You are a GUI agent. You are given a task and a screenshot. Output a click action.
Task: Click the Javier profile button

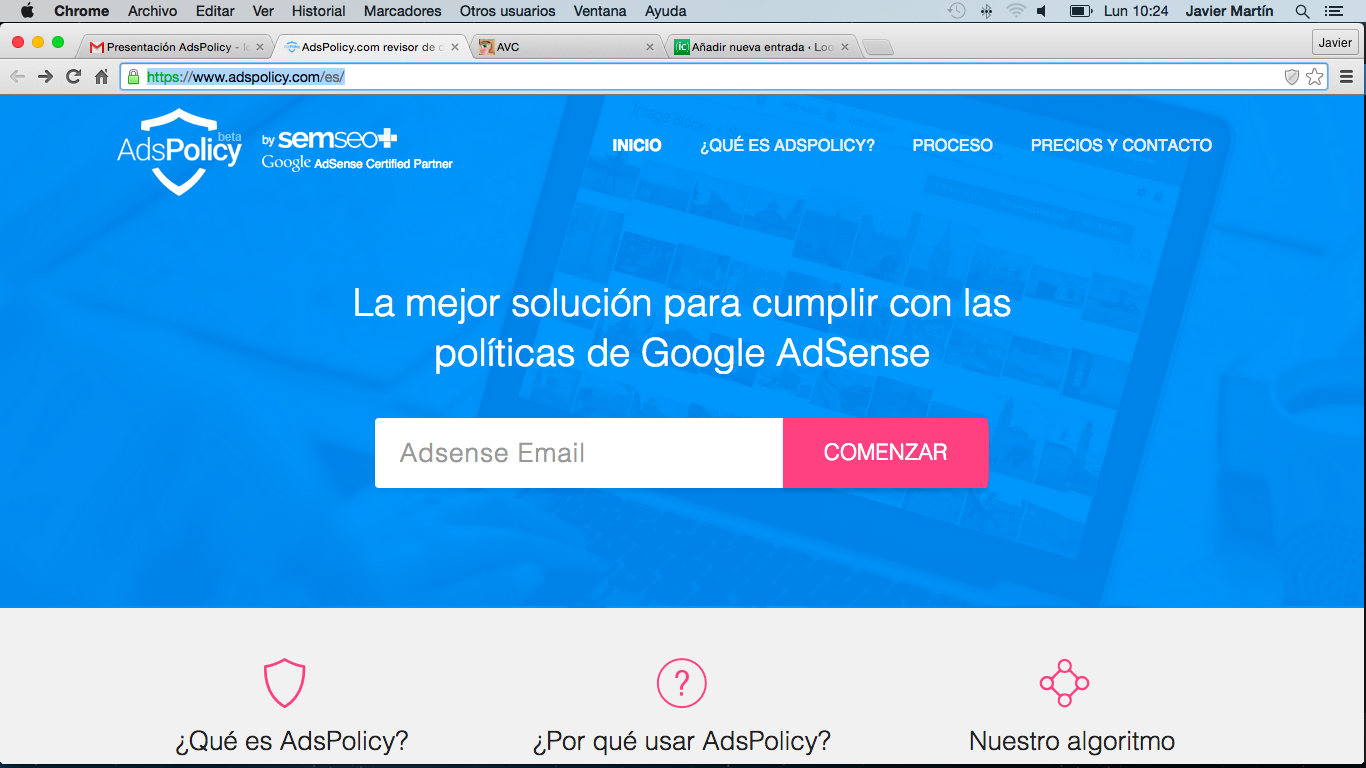pyautogui.click(x=1335, y=43)
